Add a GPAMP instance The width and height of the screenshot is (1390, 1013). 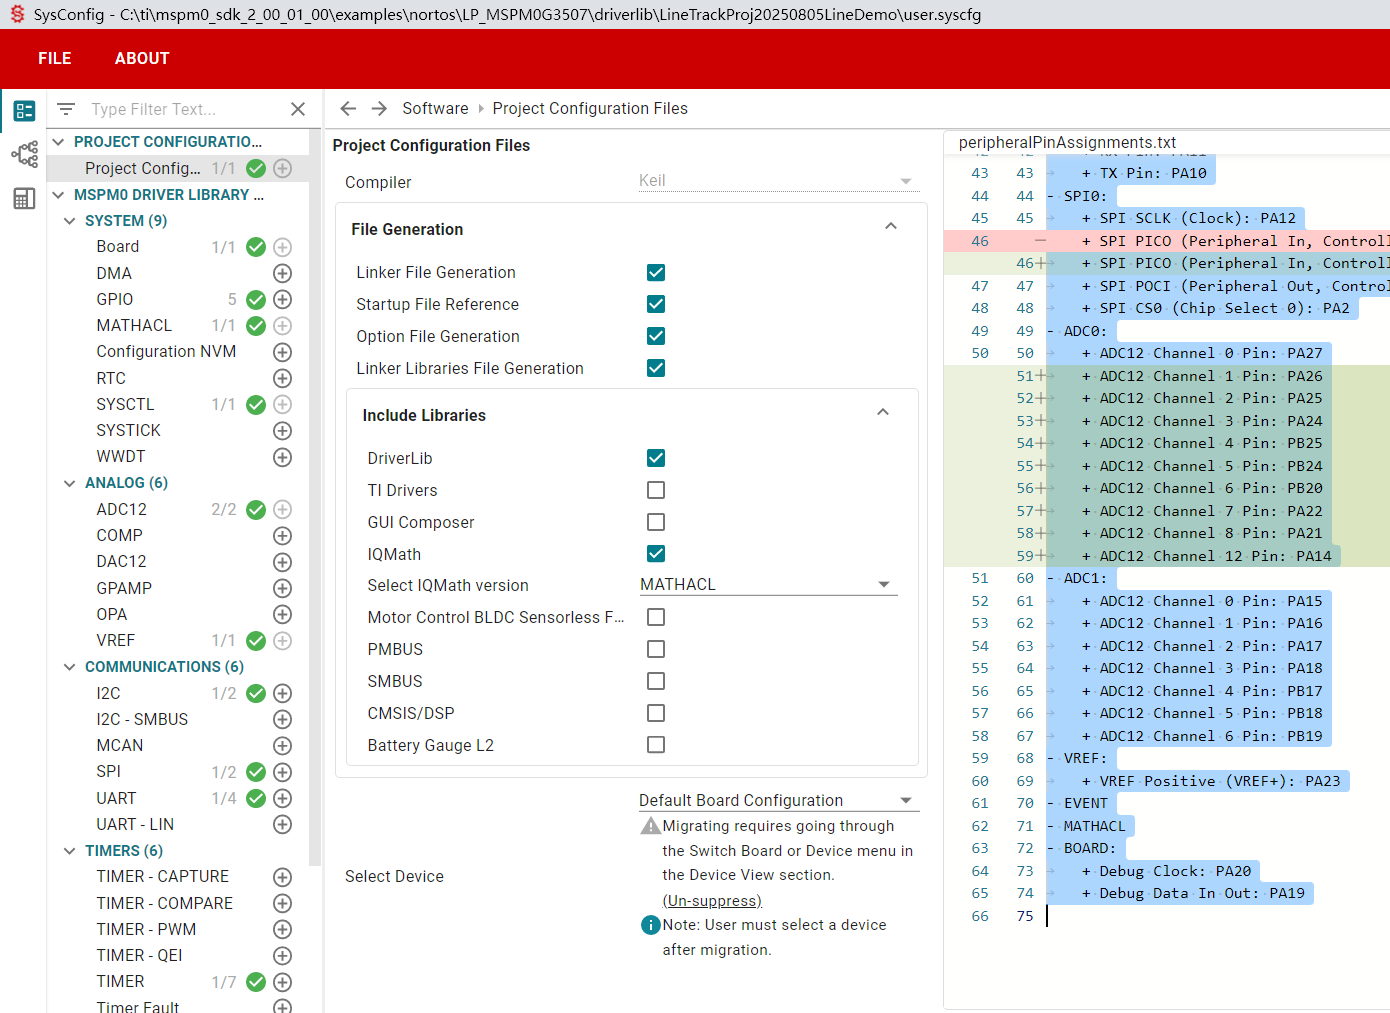pyautogui.click(x=283, y=588)
